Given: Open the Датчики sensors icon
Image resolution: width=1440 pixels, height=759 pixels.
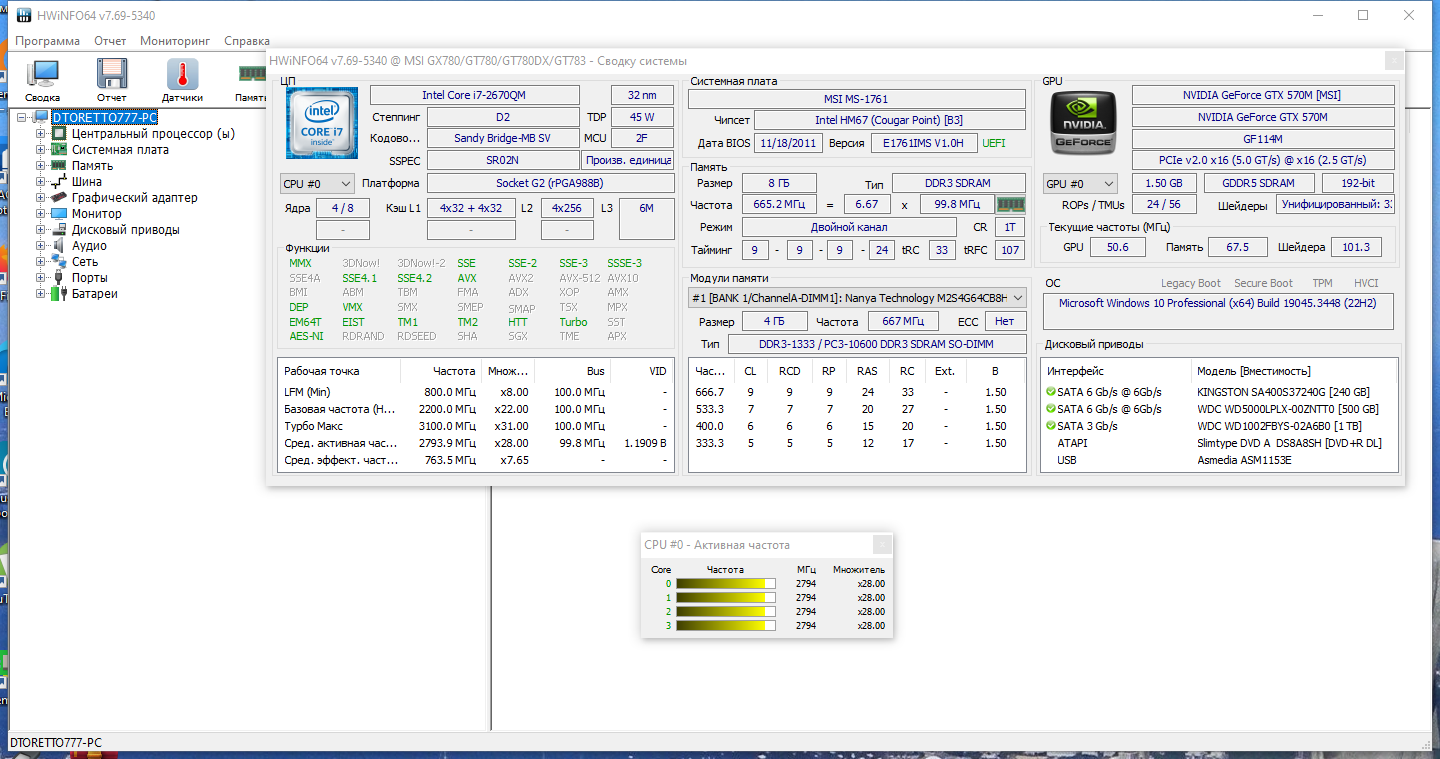Looking at the screenshot, I should click(x=180, y=78).
